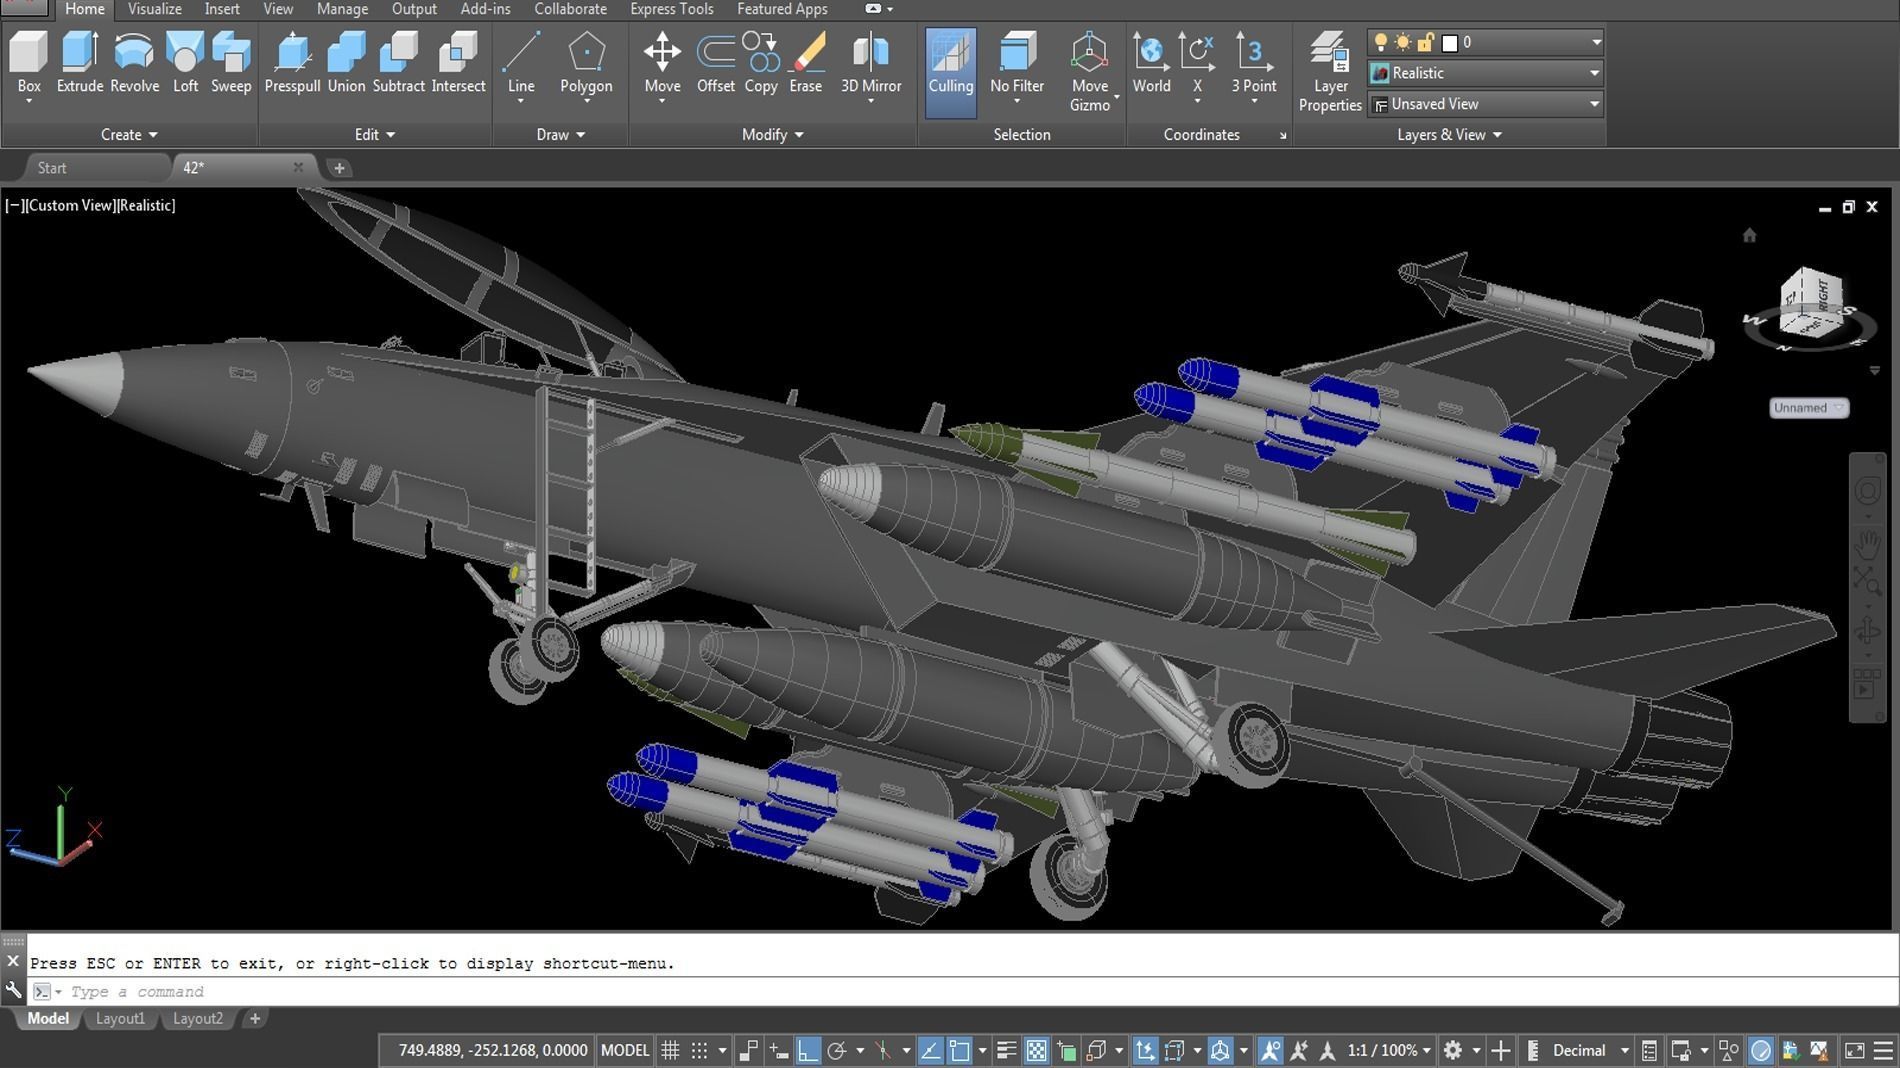
Task: Rotate UCS about X axis
Action: tap(1197, 63)
